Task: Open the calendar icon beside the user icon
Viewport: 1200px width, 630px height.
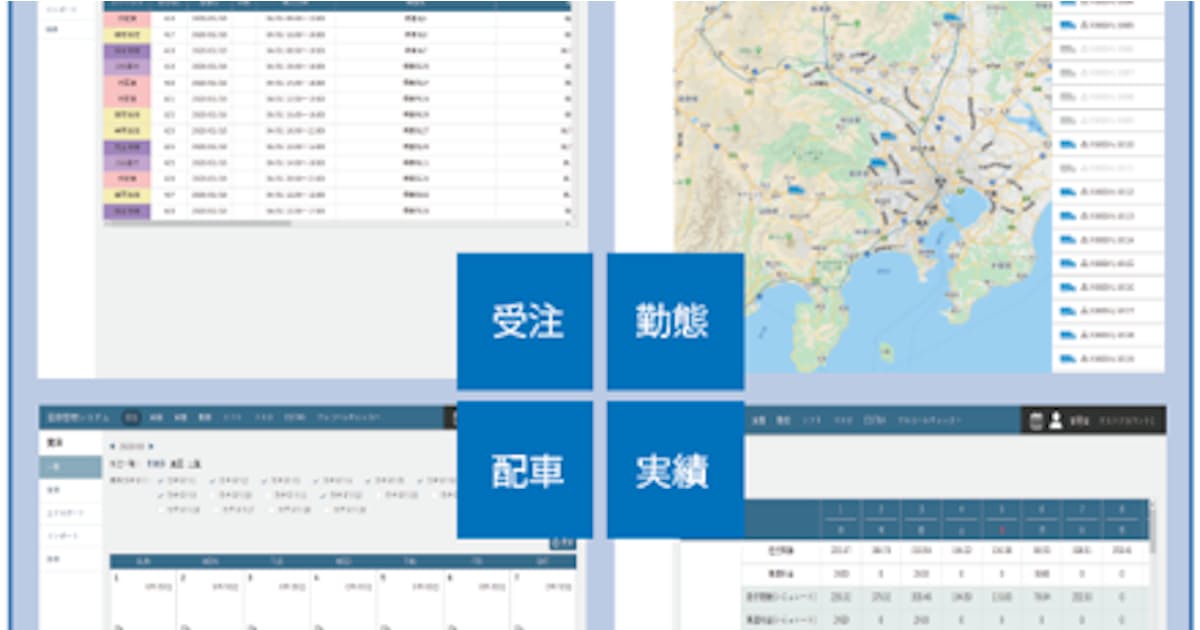Action: pyautogui.click(x=1037, y=421)
